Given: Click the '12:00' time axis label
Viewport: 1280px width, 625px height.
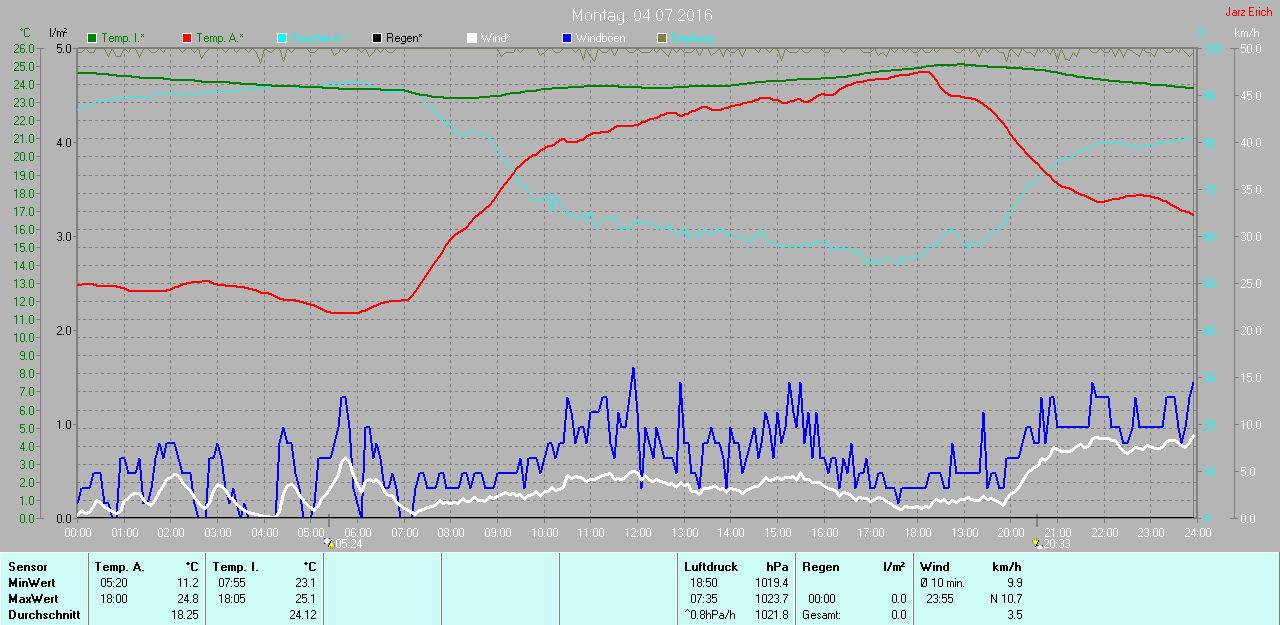Looking at the screenshot, I should click(x=637, y=532).
